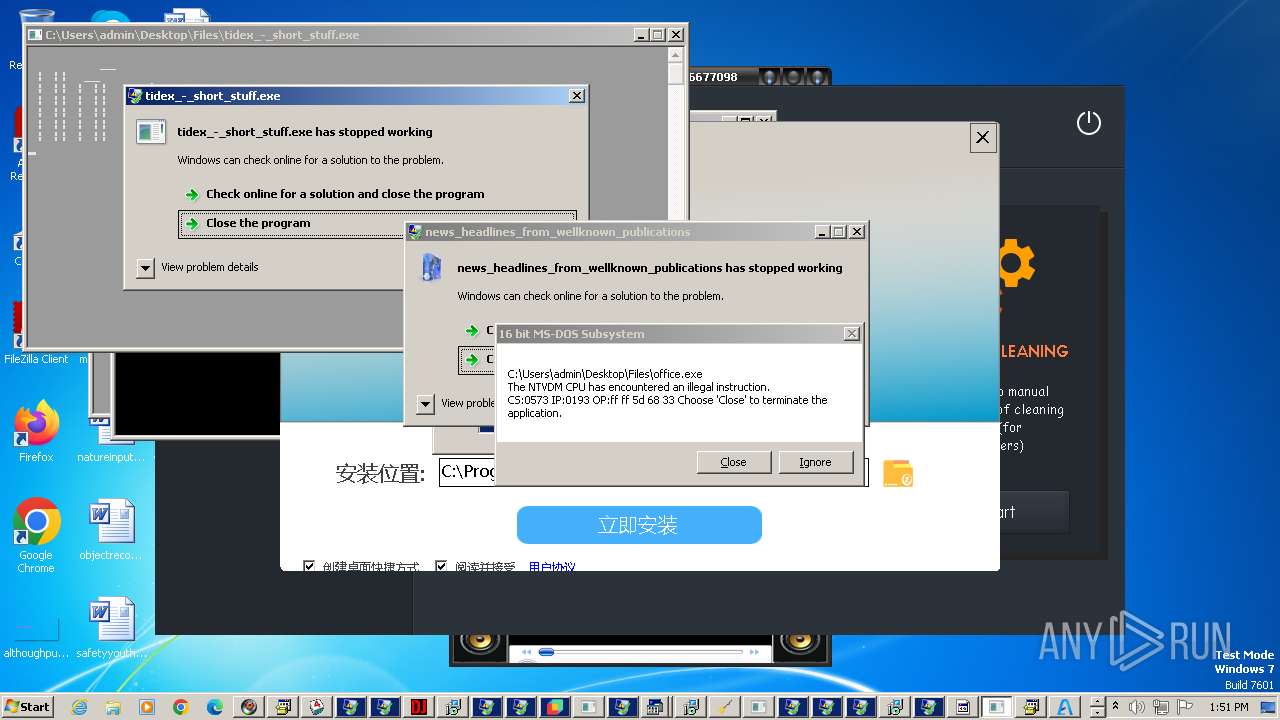1280x720 pixels.
Task: Click the taskbar clock showing 1:51 PM
Action: coord(1228,707)
